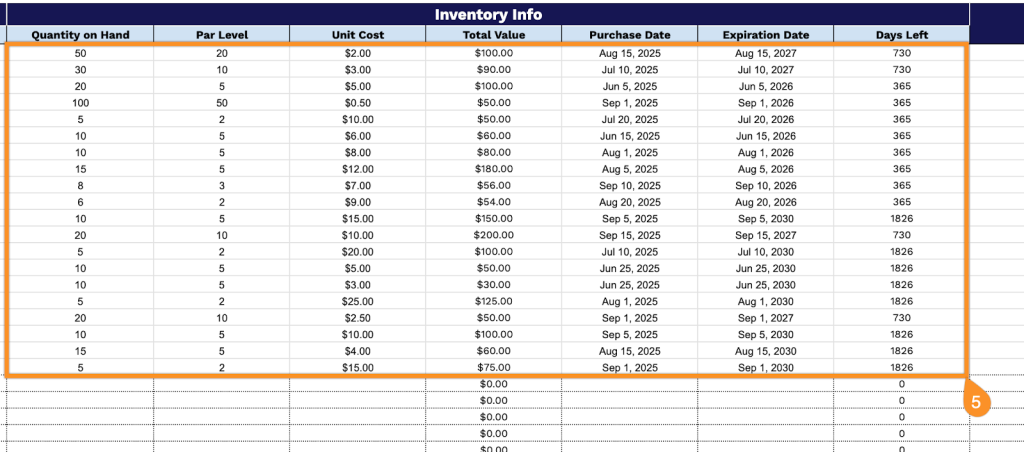The width and height of the screenshot is (1024, 452).
Task: Click the Days Left column header
Action: point(901,35)
